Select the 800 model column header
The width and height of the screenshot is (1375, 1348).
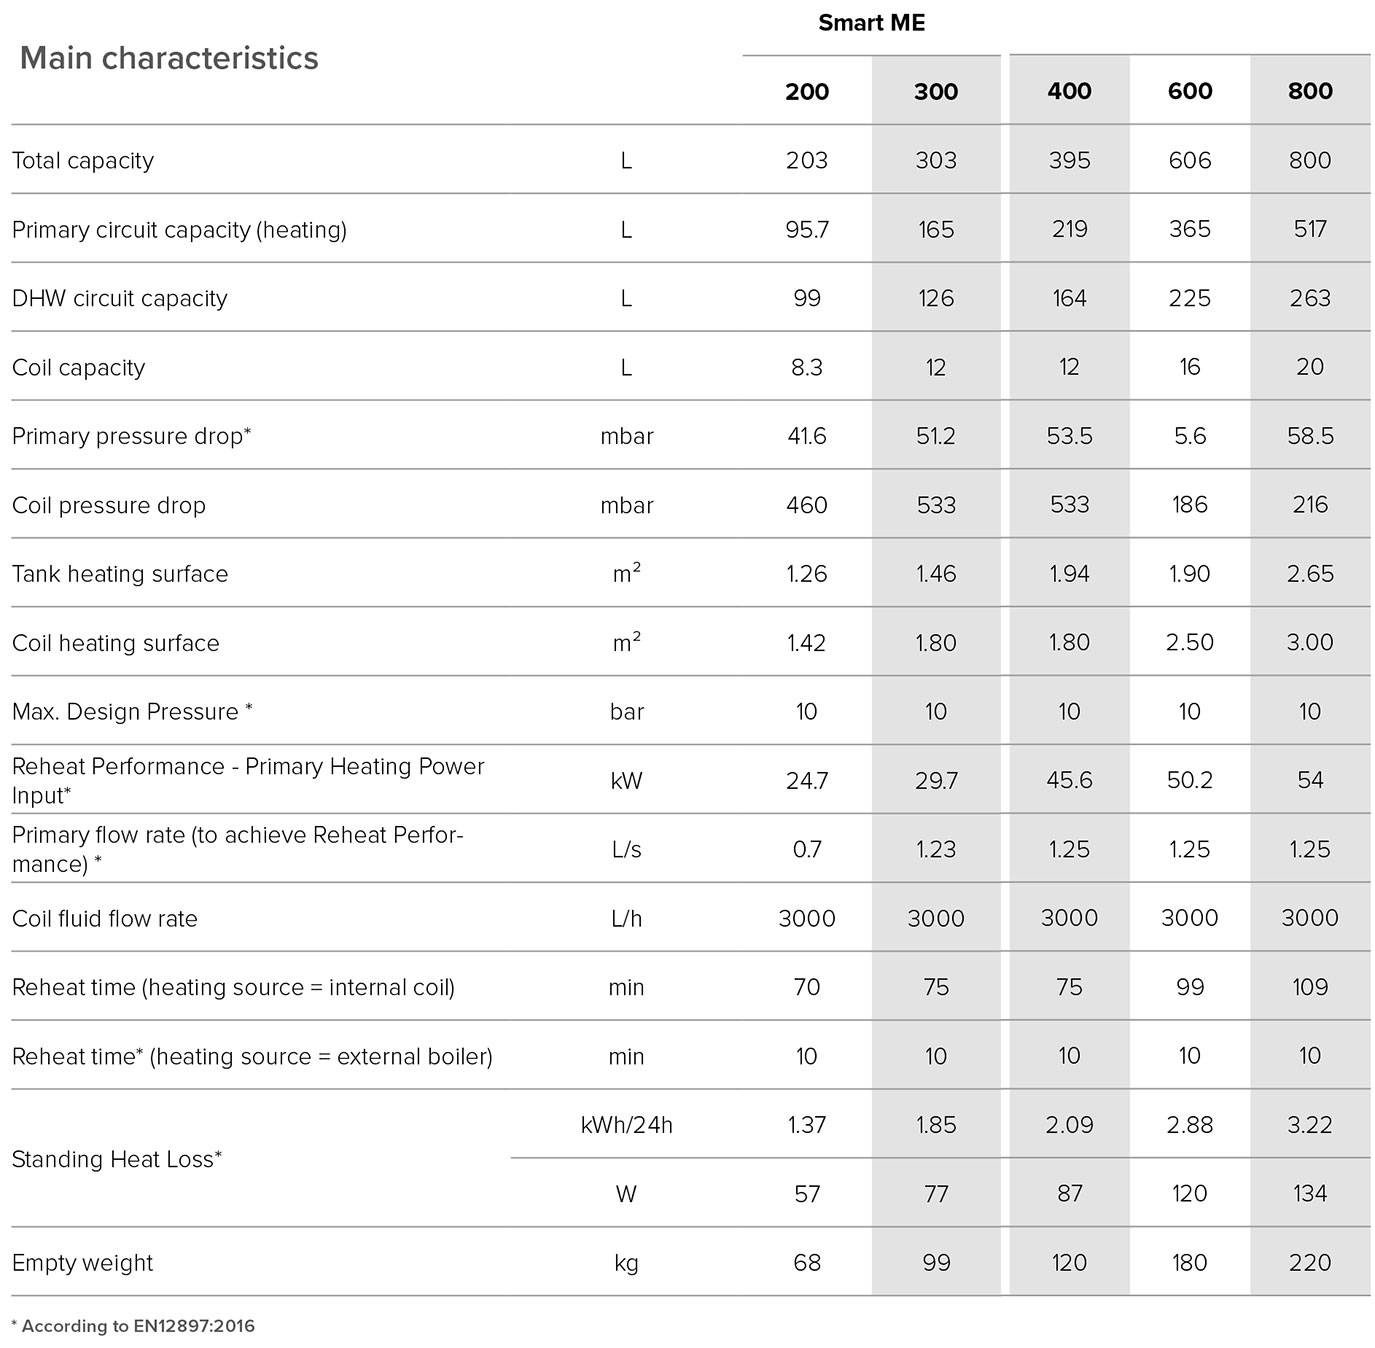coord(1310,91)
